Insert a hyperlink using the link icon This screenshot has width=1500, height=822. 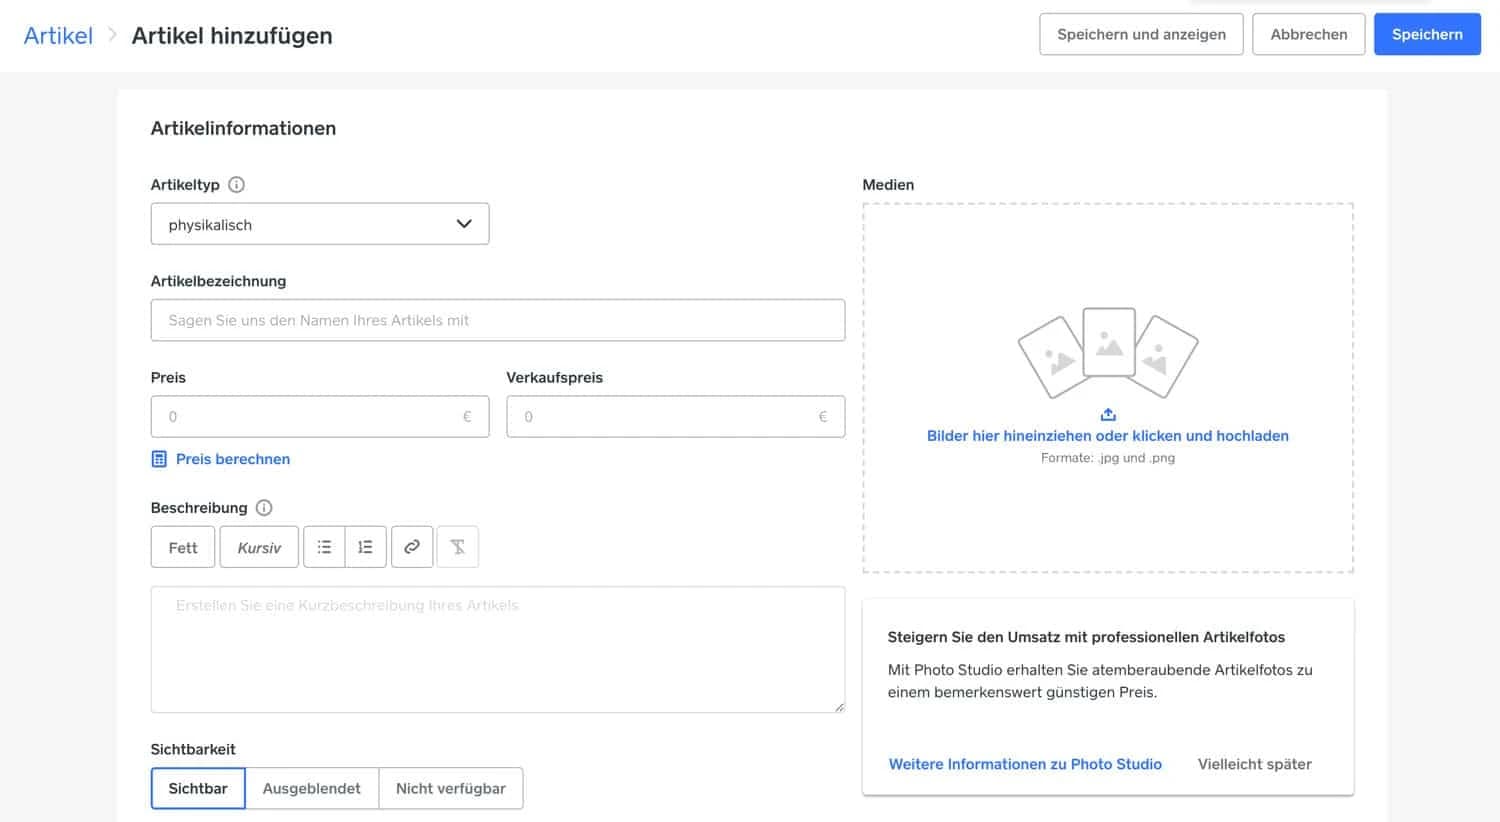click(412, 546)
